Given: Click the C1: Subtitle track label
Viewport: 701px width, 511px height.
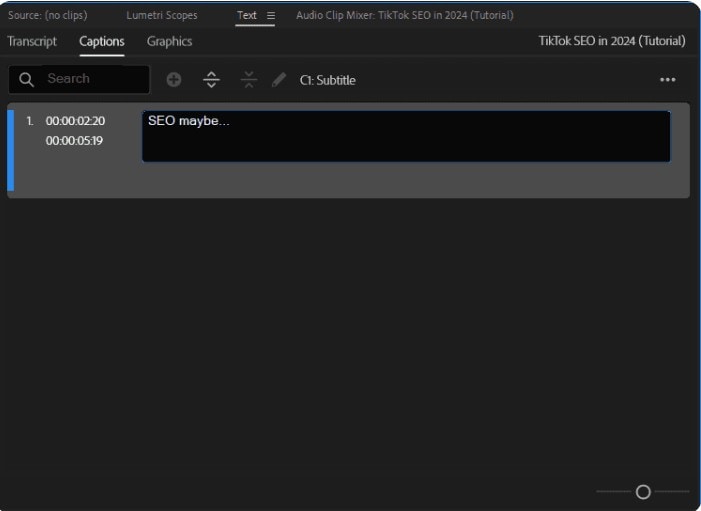Looking at the screenshot, I should point(328,80).
